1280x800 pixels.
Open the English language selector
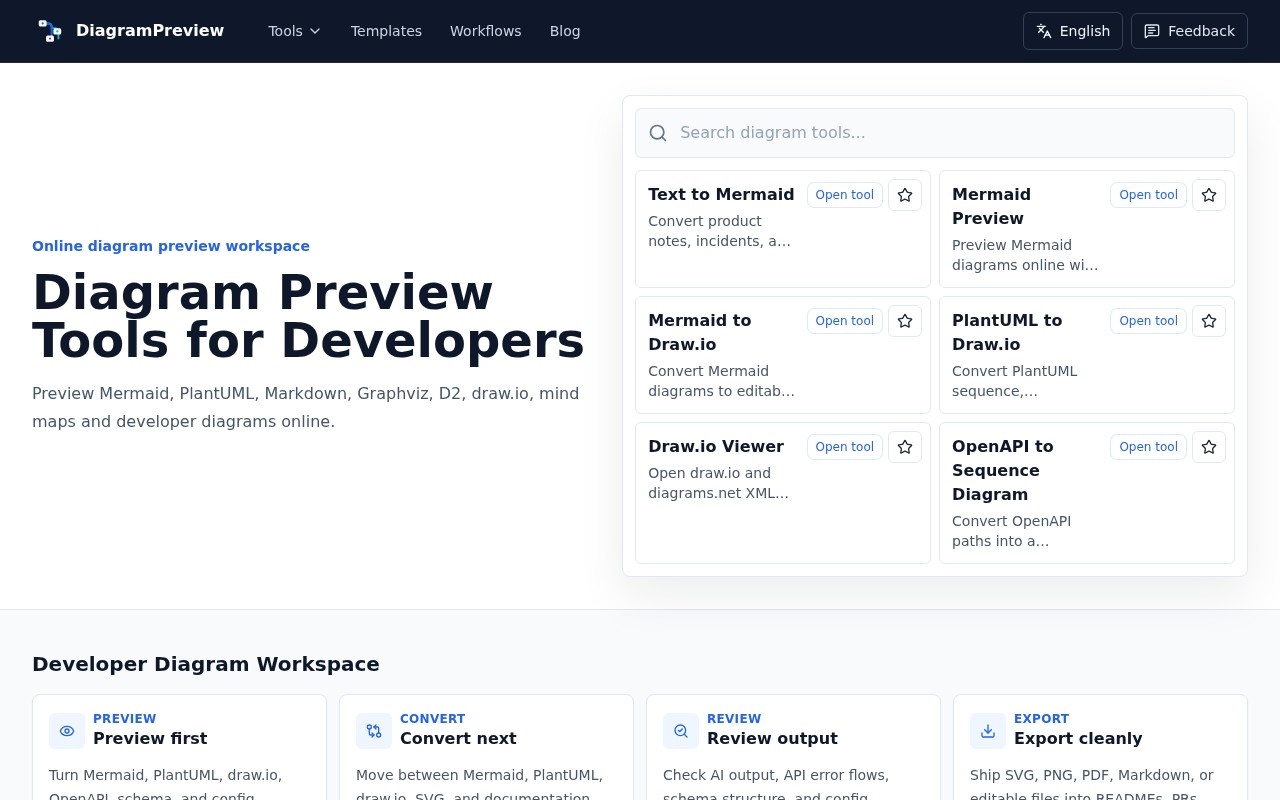(x=1073, y=31)
